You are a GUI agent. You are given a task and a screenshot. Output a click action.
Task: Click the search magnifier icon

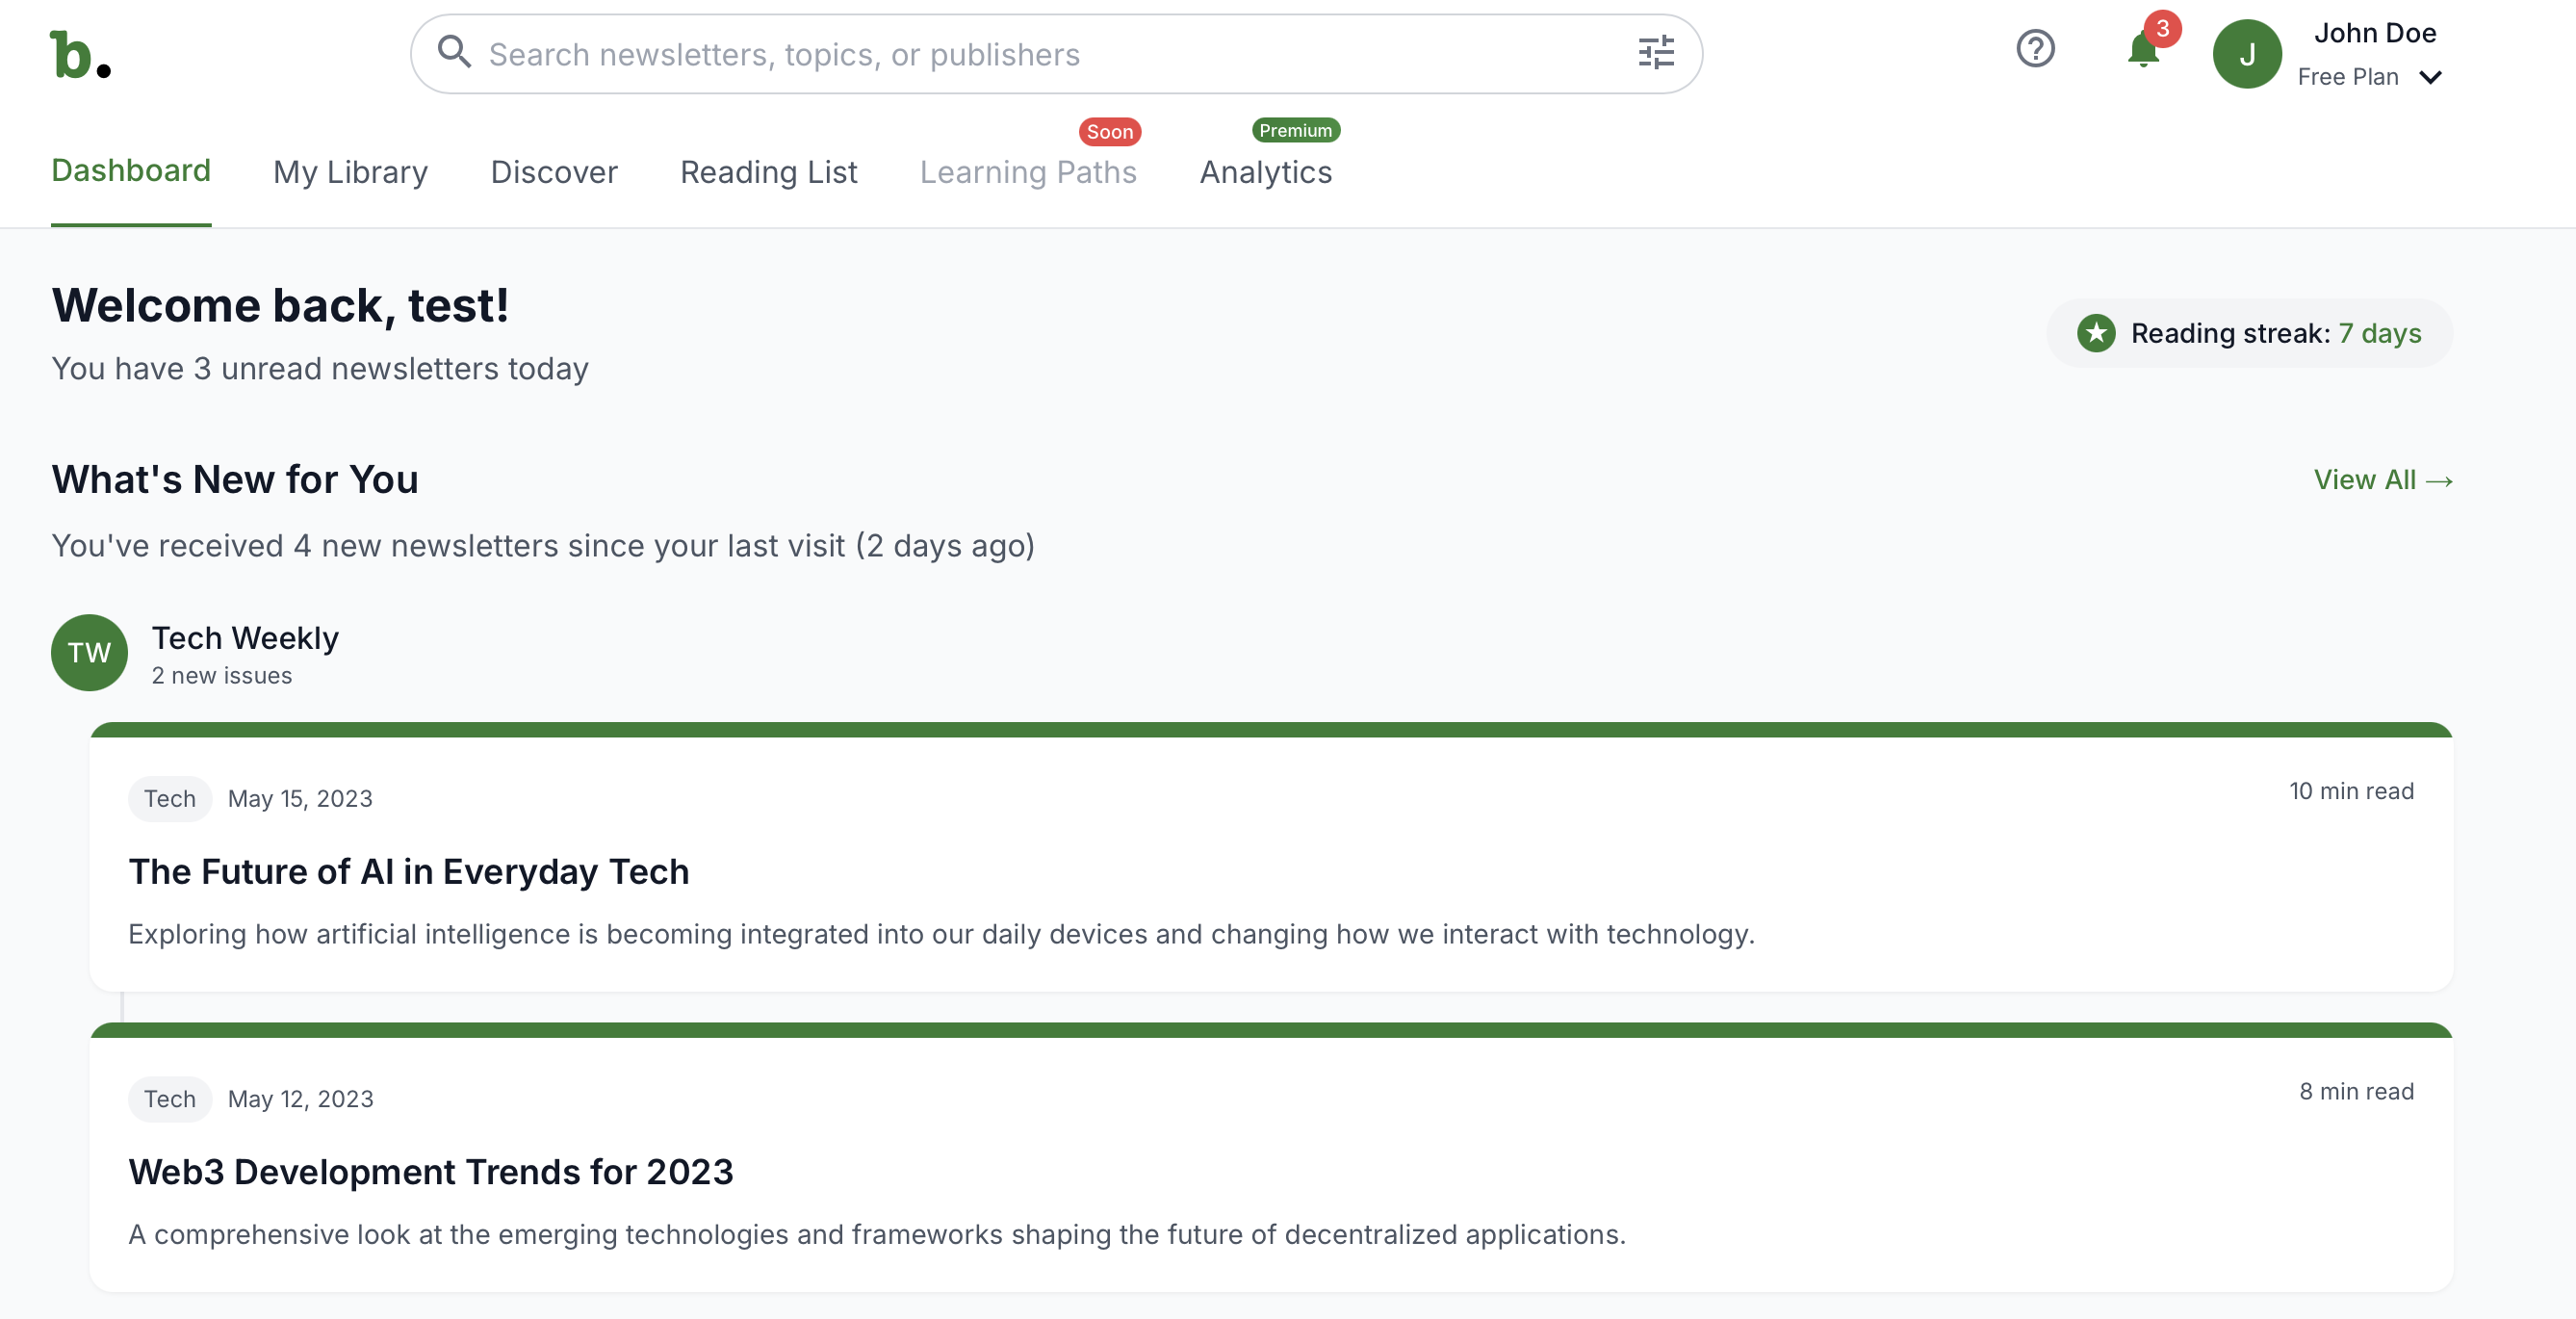(455, 52)
